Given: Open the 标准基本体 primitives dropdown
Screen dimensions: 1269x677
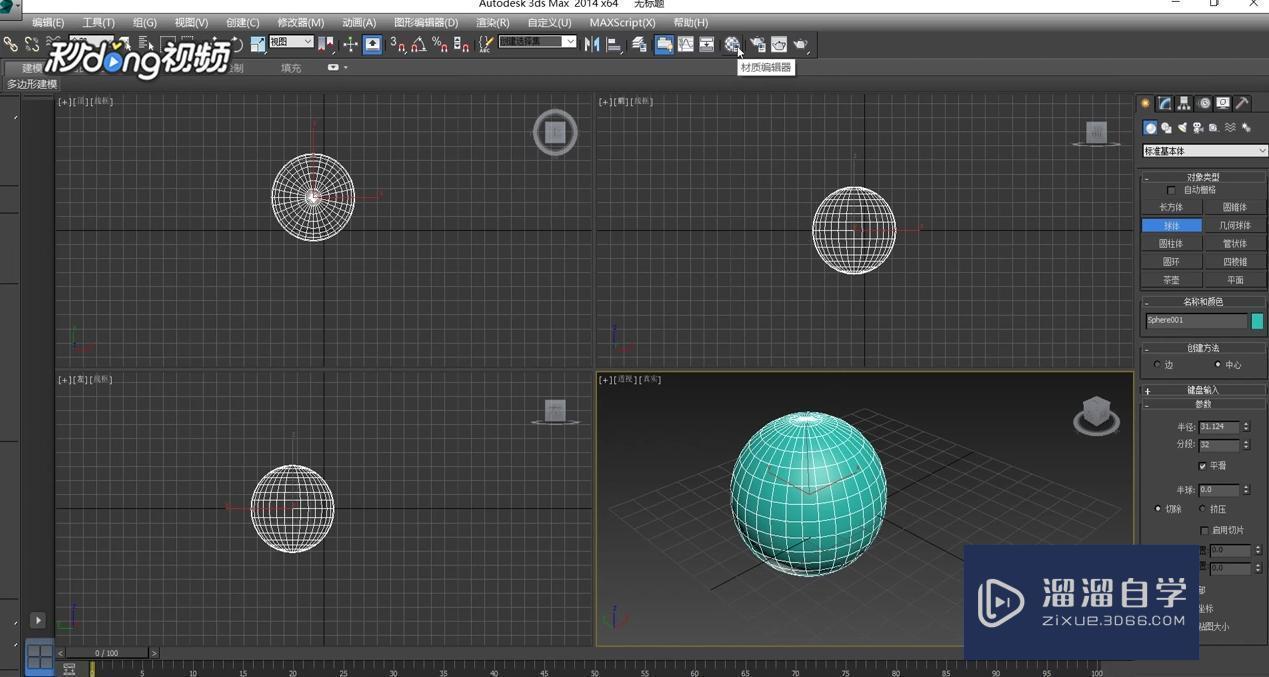Looking at the screenshot, I should (x=1205, y=150).
